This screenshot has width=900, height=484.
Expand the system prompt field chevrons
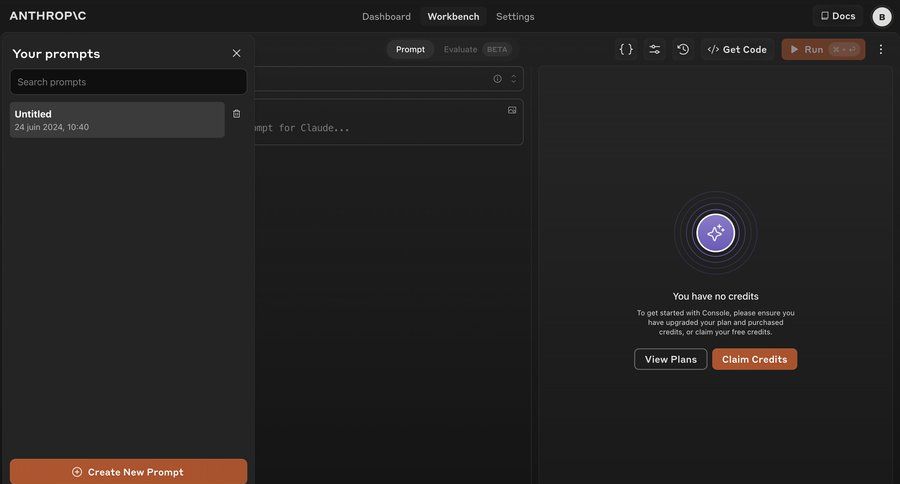tap(514, 79)
